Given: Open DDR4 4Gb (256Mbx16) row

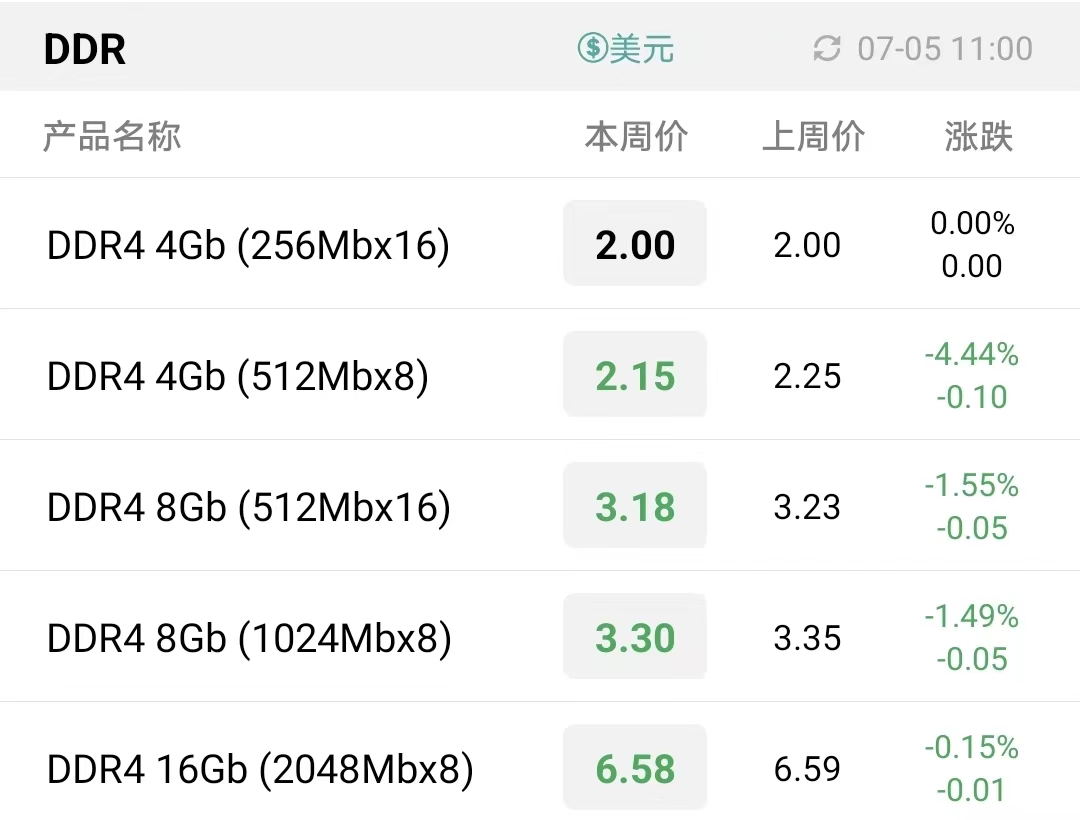Looking at the screenshot, I should click(x=540, y=243).
